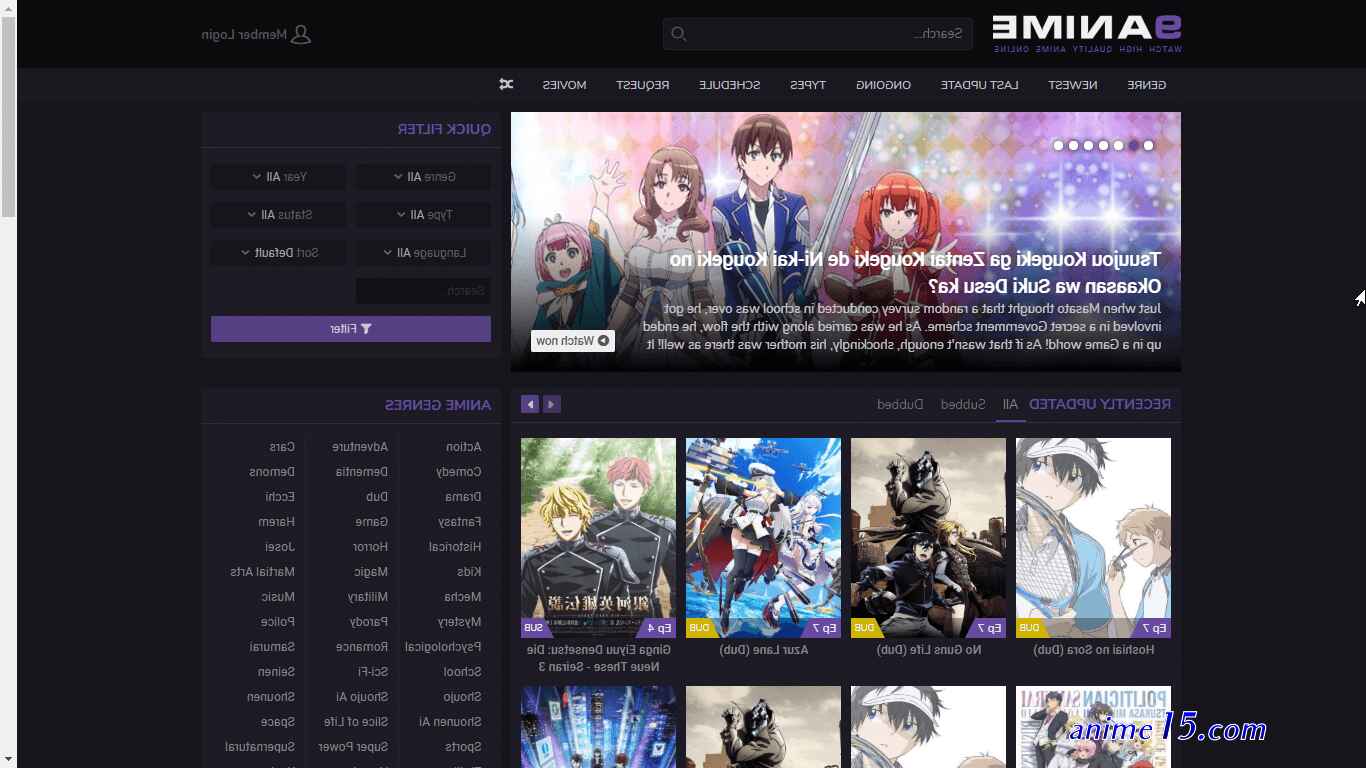Select the Historical genre

pos(456,547)
